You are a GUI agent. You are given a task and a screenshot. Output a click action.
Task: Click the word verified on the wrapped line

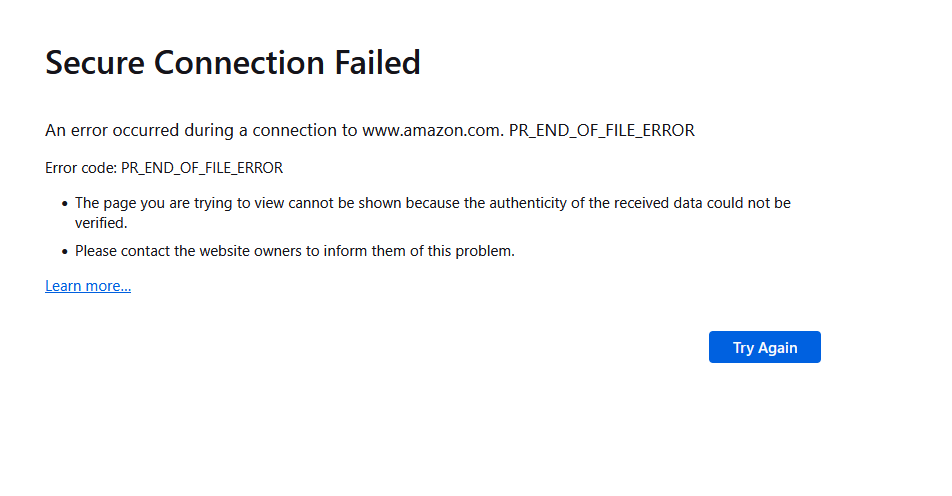point(101,223)
